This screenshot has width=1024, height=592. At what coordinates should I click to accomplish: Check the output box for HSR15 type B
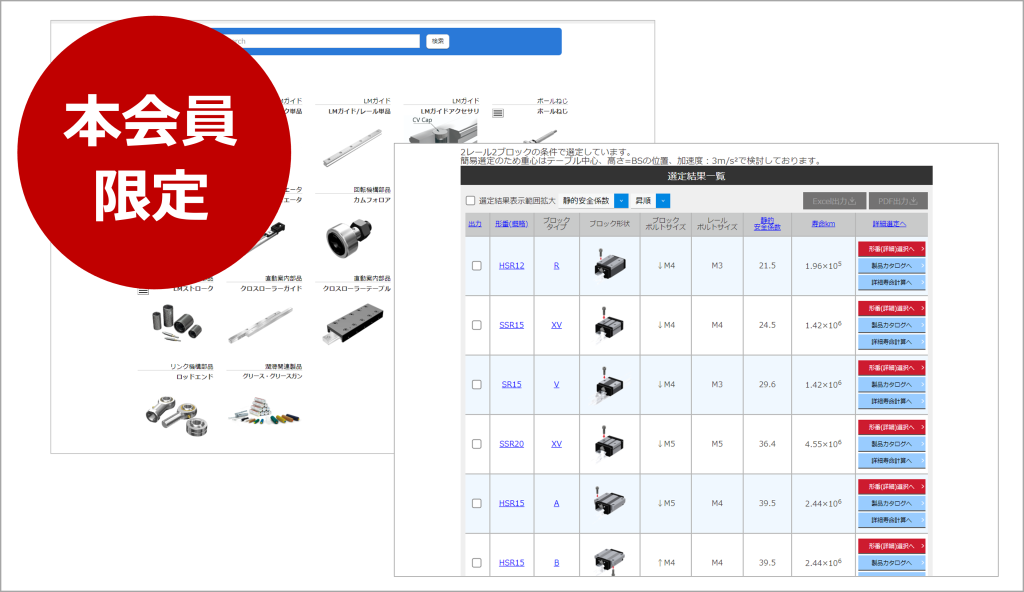coord(477,563)
